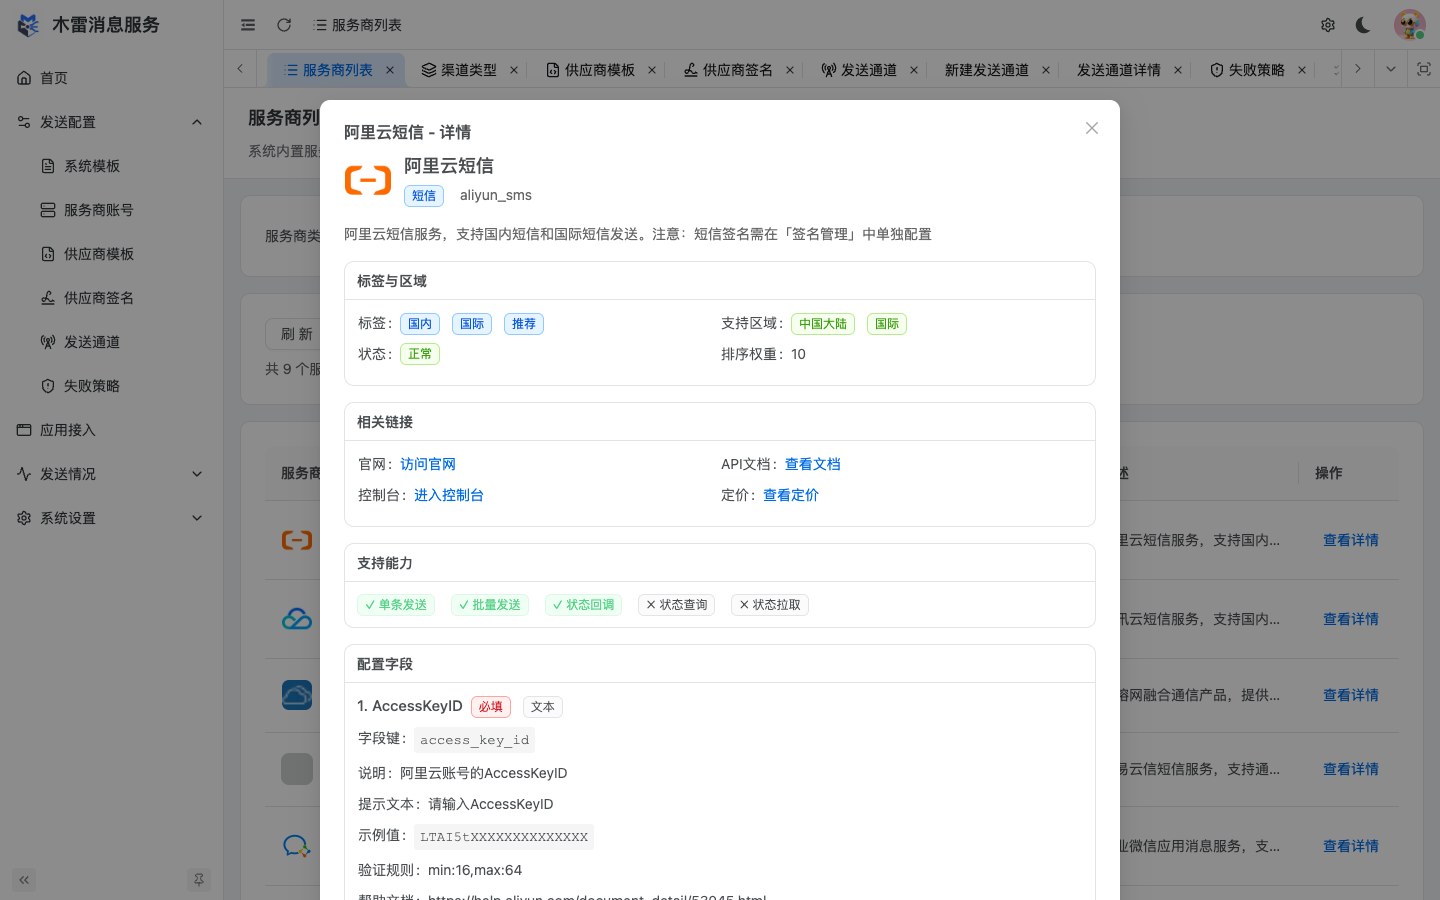The image size is (1440, 900).
Task: Click the 短信 channel type tag
Action: tap(424, 196)
